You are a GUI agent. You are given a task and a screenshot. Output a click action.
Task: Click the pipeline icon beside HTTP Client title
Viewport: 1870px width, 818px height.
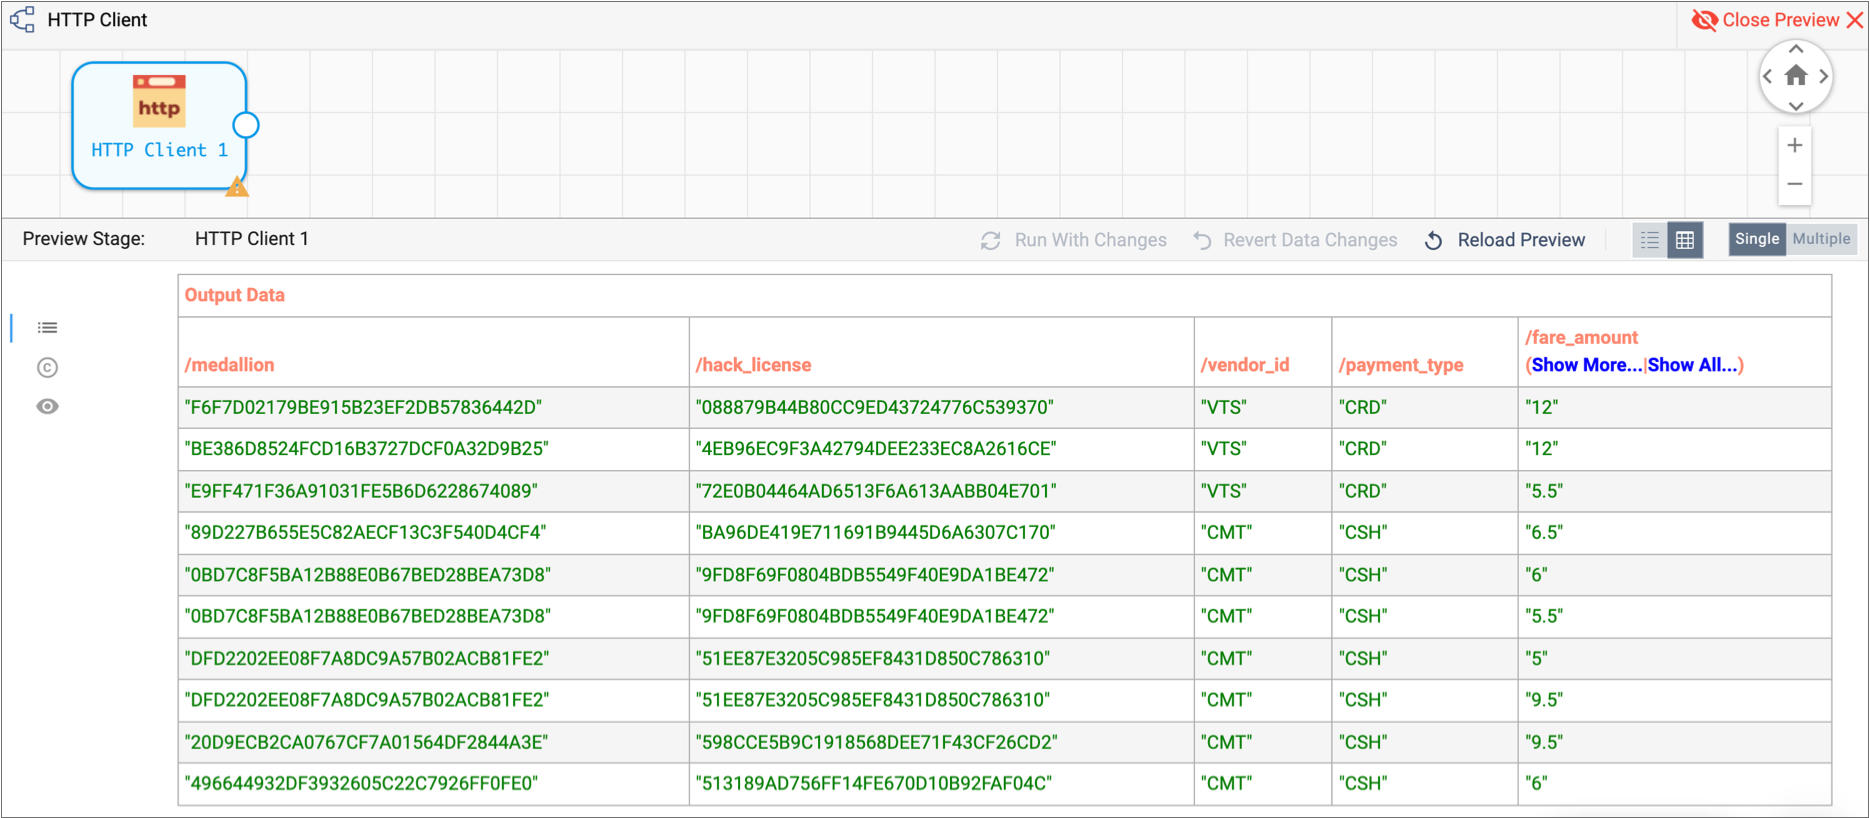[22, 20]
